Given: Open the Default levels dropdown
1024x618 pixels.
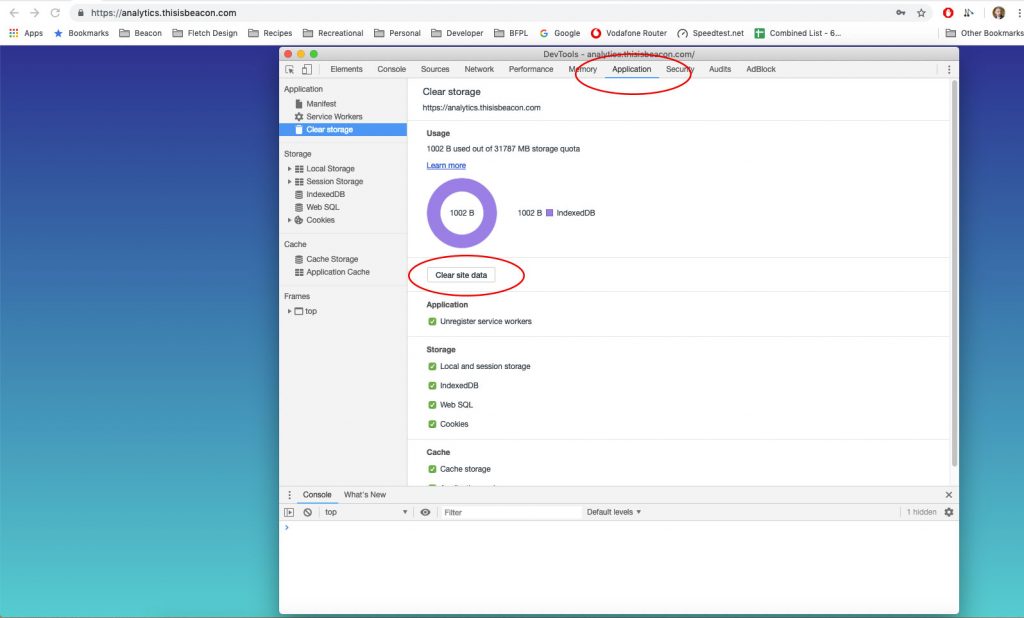Looking at the screenshot, I should tap(614, 512).
